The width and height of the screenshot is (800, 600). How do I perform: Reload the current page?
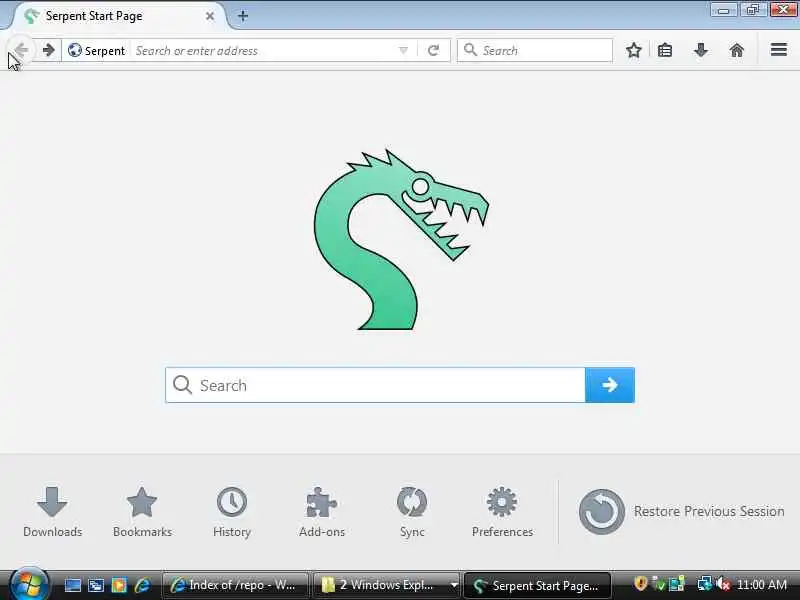click(x=434, y=51)
